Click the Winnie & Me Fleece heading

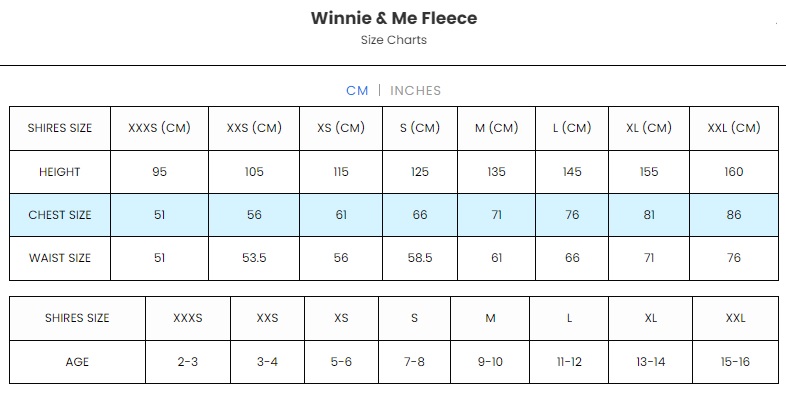pos(393,18)
